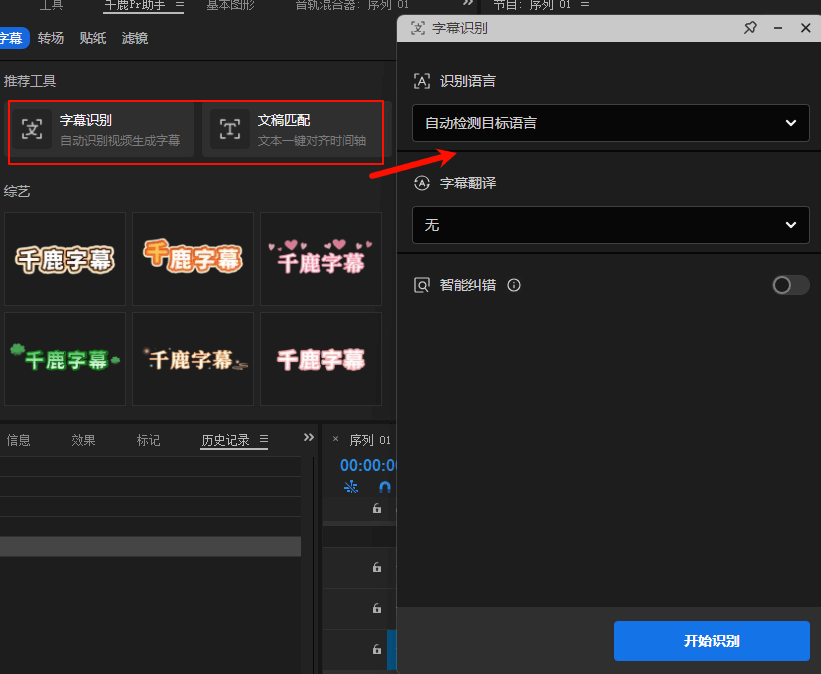Image resolution: width=821 pixels, height=674 pixels.
Task: Click the panel menu icon beside 千鹿Fr助手
Action: click(180, 6)
